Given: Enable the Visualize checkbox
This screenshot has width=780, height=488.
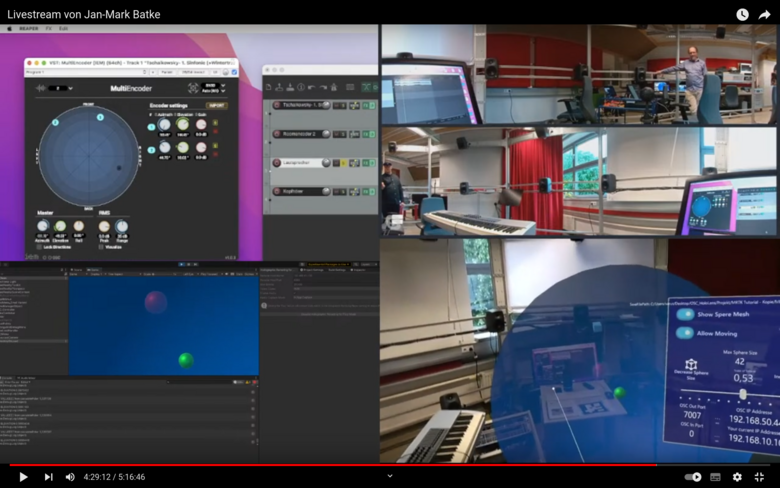Looking at the screenshot, I should [101, 247].
